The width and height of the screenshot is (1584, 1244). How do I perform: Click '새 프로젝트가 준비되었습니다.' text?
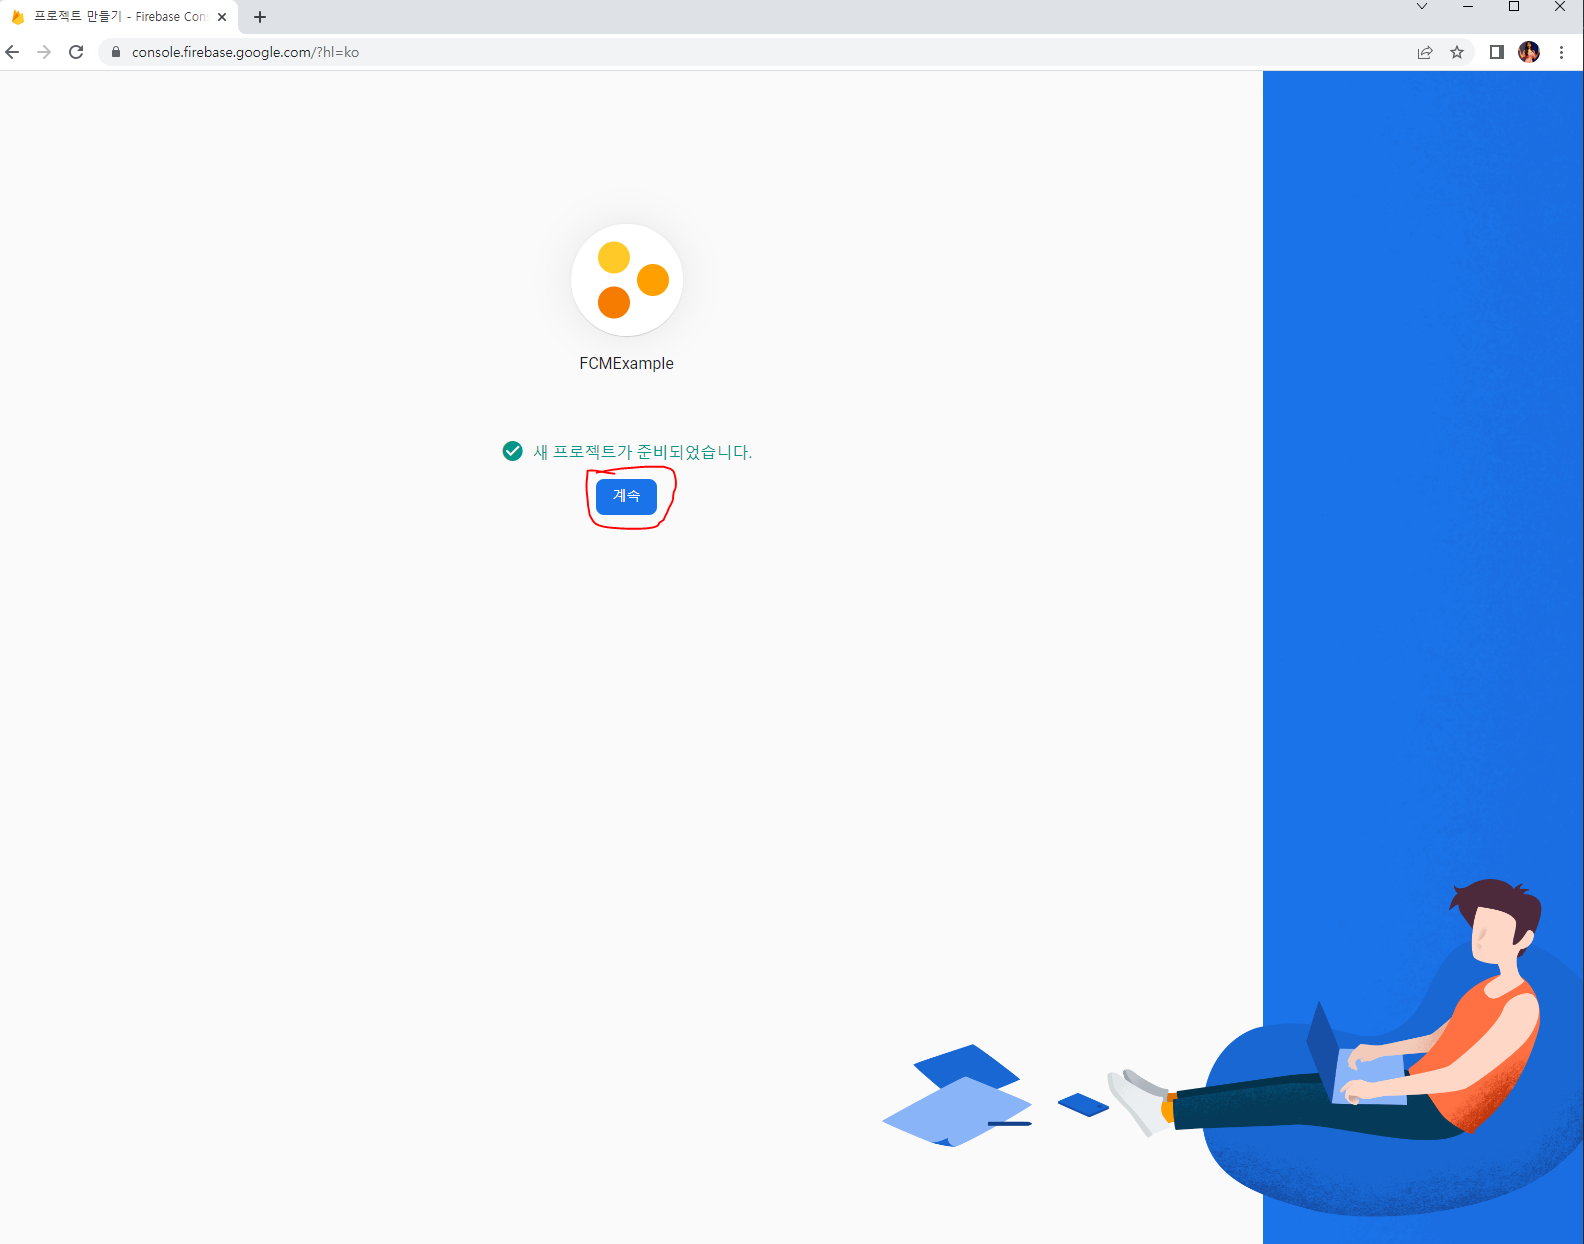[x=642, y=452]
